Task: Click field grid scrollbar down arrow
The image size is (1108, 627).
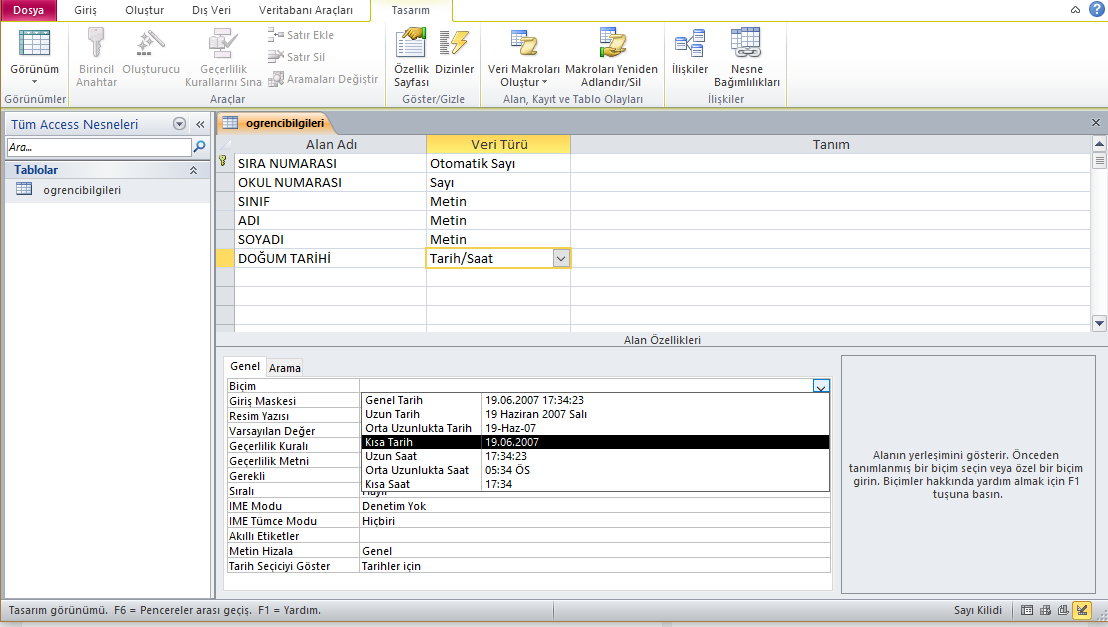Action: pyautogui.click(x=1099, y=324)
